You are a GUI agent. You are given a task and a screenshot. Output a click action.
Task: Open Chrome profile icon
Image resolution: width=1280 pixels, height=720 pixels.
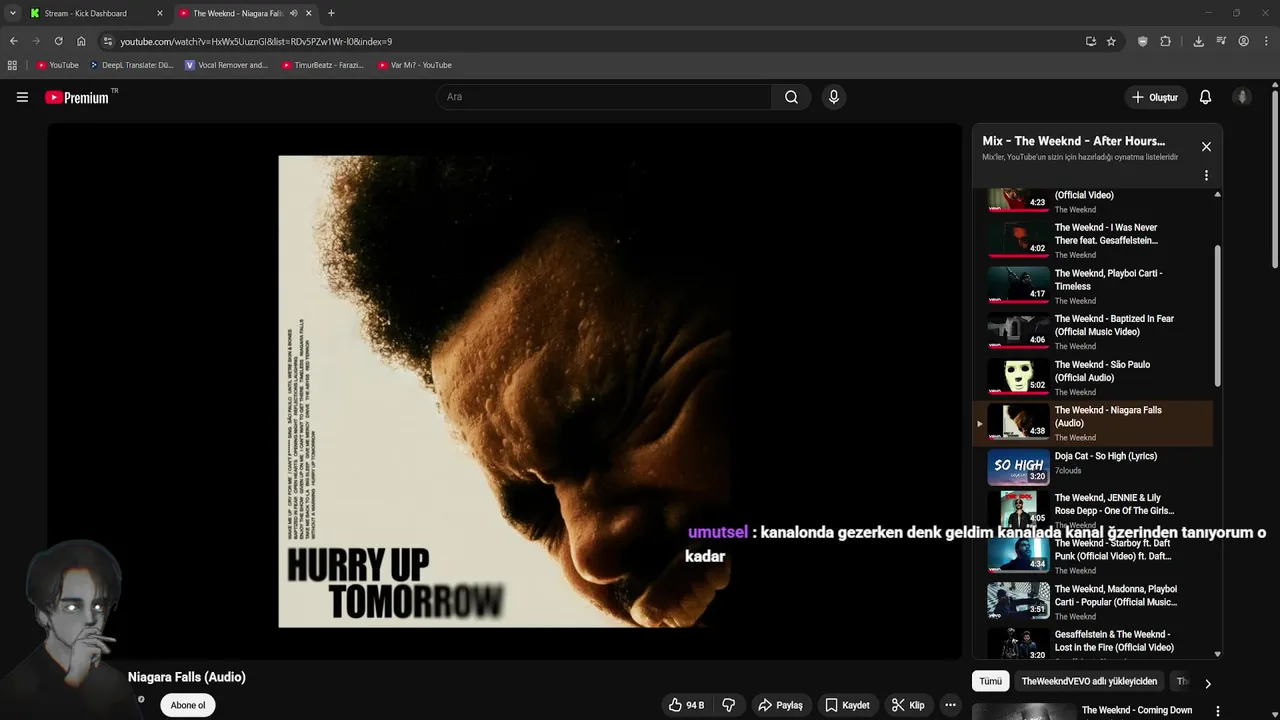(1243, 41)
